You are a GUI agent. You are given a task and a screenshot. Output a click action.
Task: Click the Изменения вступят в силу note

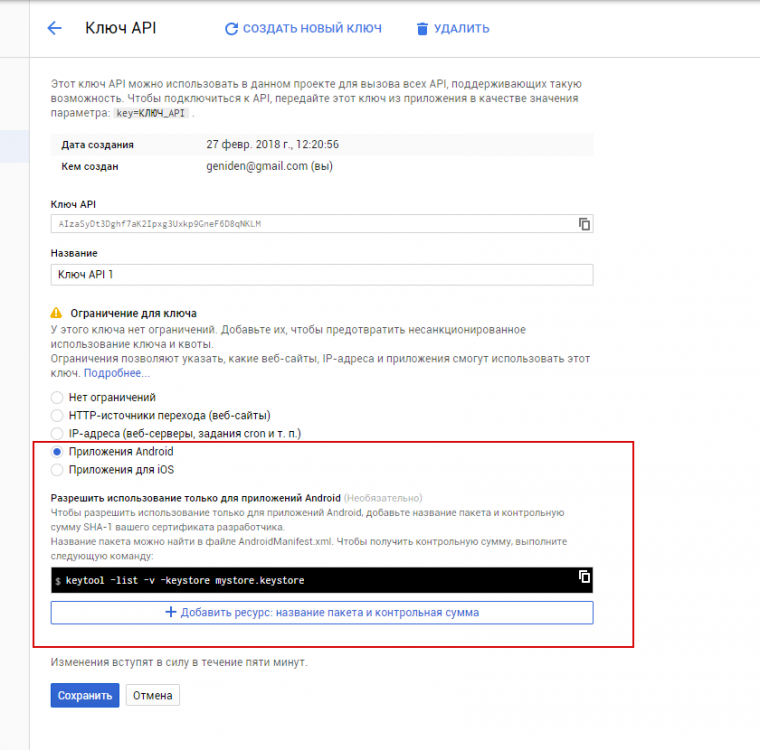[x=179, y=662]
